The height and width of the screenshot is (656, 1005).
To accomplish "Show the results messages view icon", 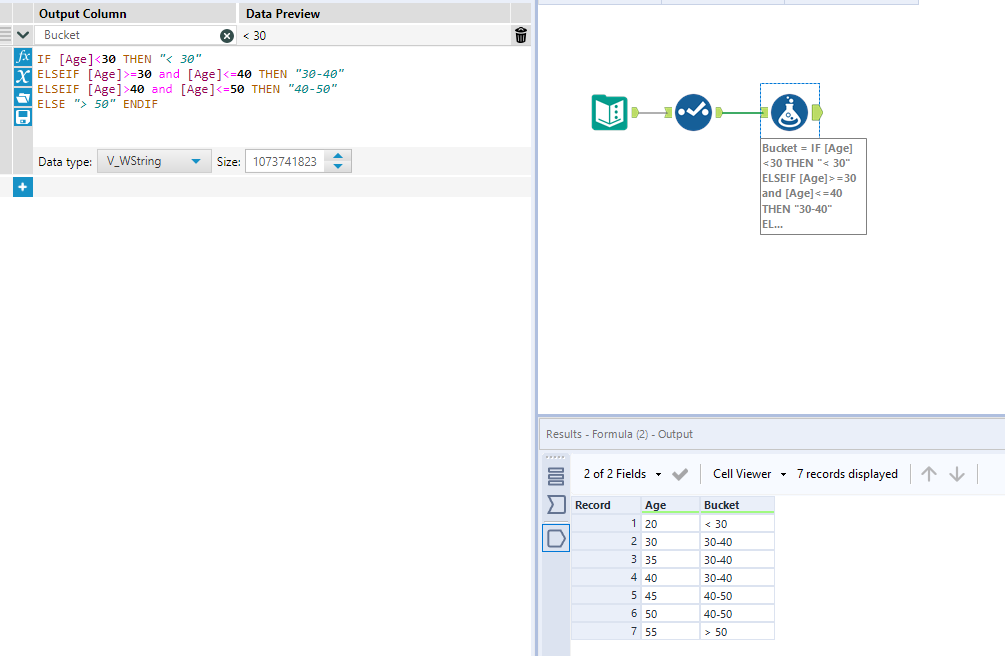I will click(556, 476).
